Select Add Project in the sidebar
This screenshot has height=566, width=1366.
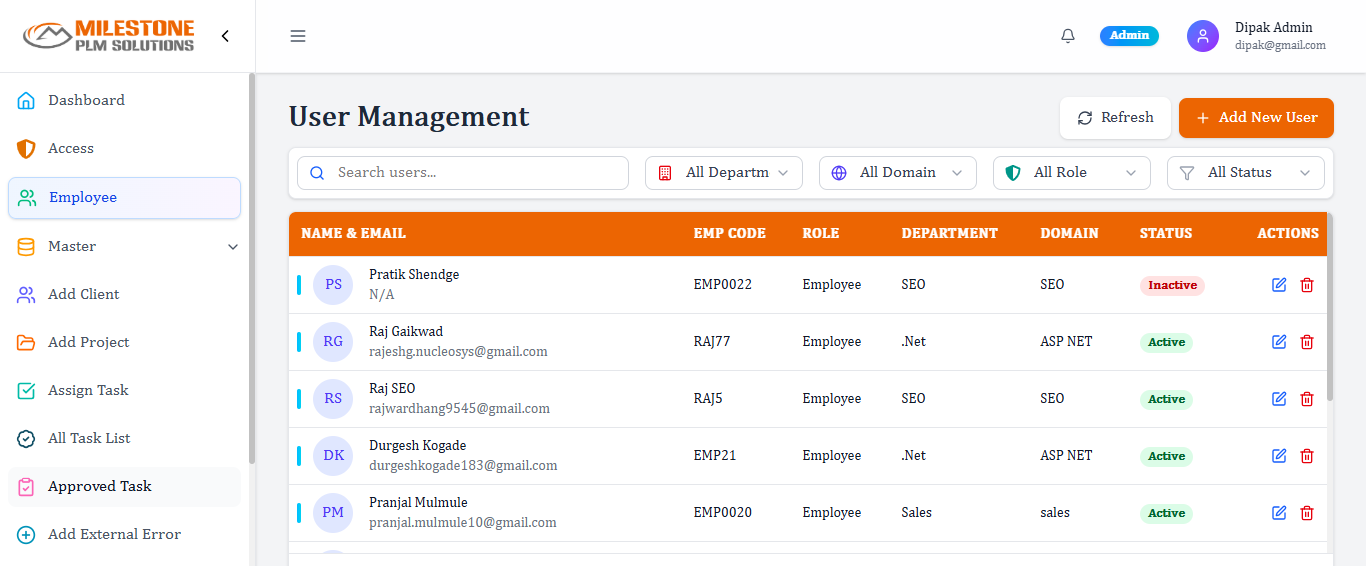click(x=88, y=342)
